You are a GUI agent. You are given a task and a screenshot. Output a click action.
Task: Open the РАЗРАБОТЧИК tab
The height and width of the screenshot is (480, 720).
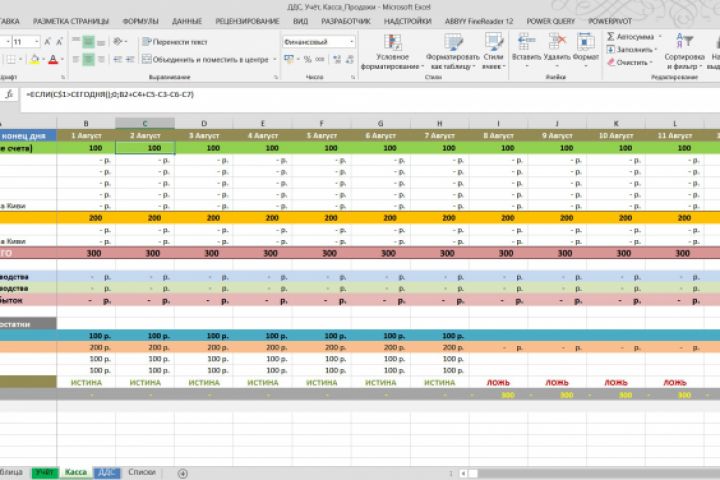coord(346,21)
